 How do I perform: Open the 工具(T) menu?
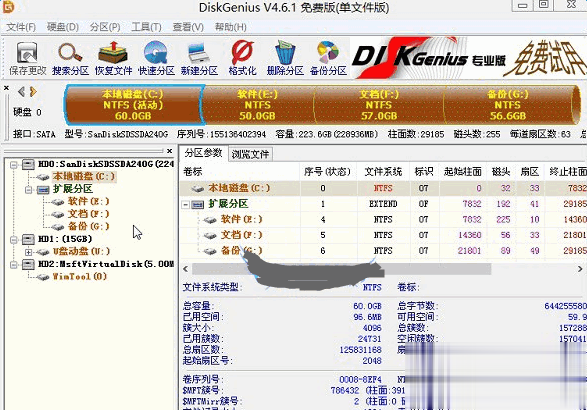point(146,27)
